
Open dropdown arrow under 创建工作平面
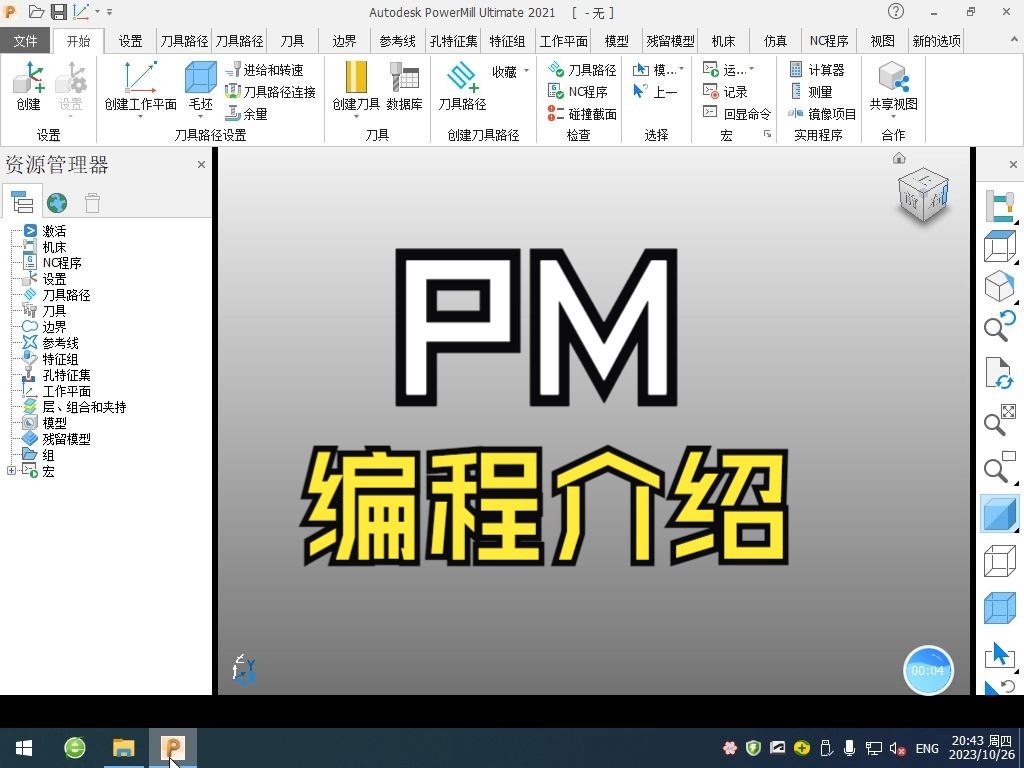point(140,117)
